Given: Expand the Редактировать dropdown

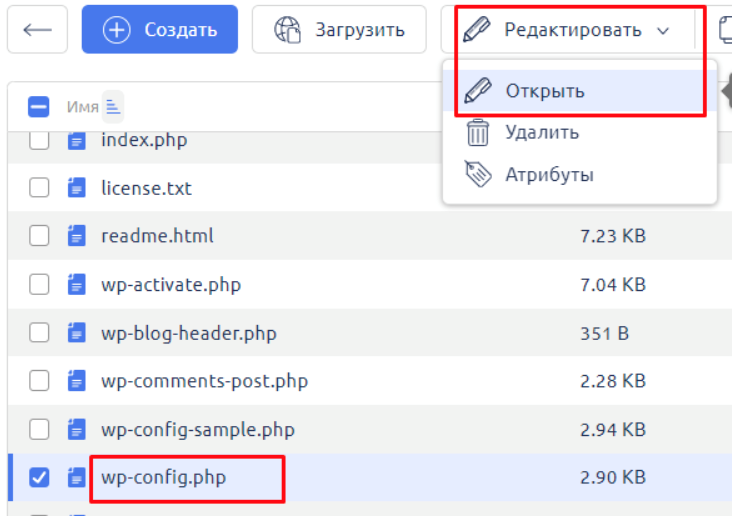Looking at the screenshot, I should click(x=567, y=30).
